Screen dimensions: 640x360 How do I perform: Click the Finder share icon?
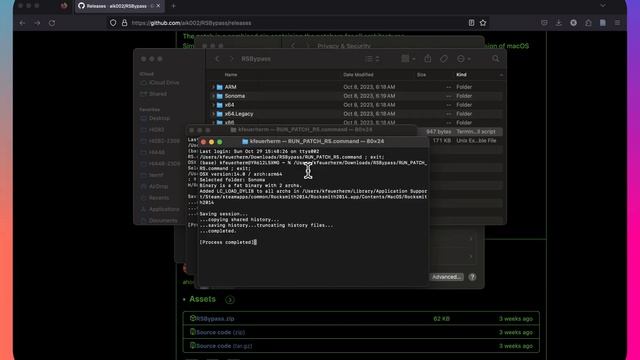[428, 59]
